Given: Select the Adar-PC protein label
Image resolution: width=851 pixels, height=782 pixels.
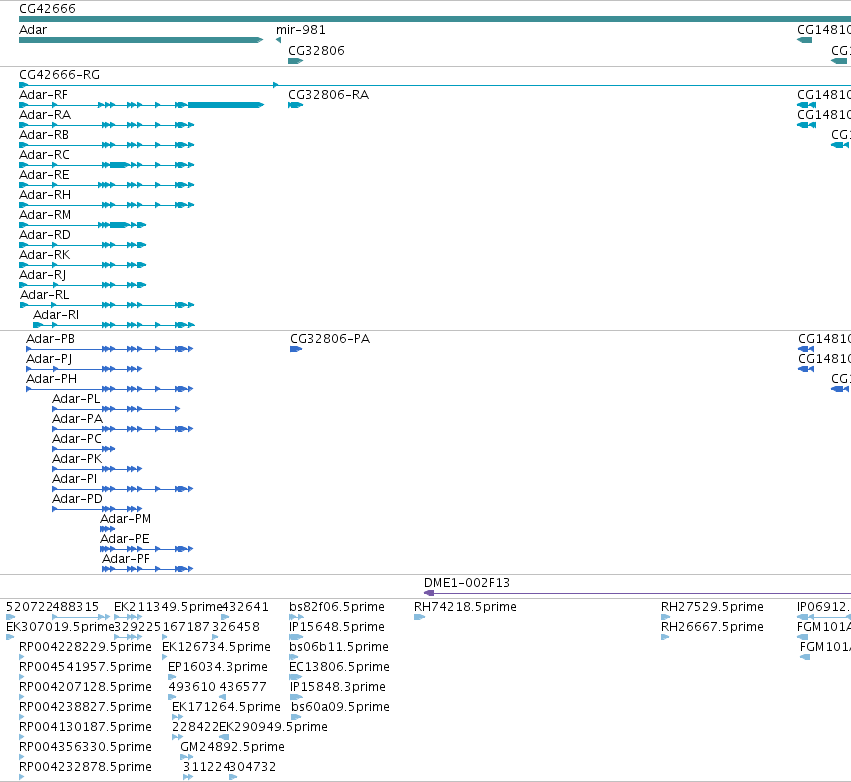Looking at the screenshot, I should [77, 439].
